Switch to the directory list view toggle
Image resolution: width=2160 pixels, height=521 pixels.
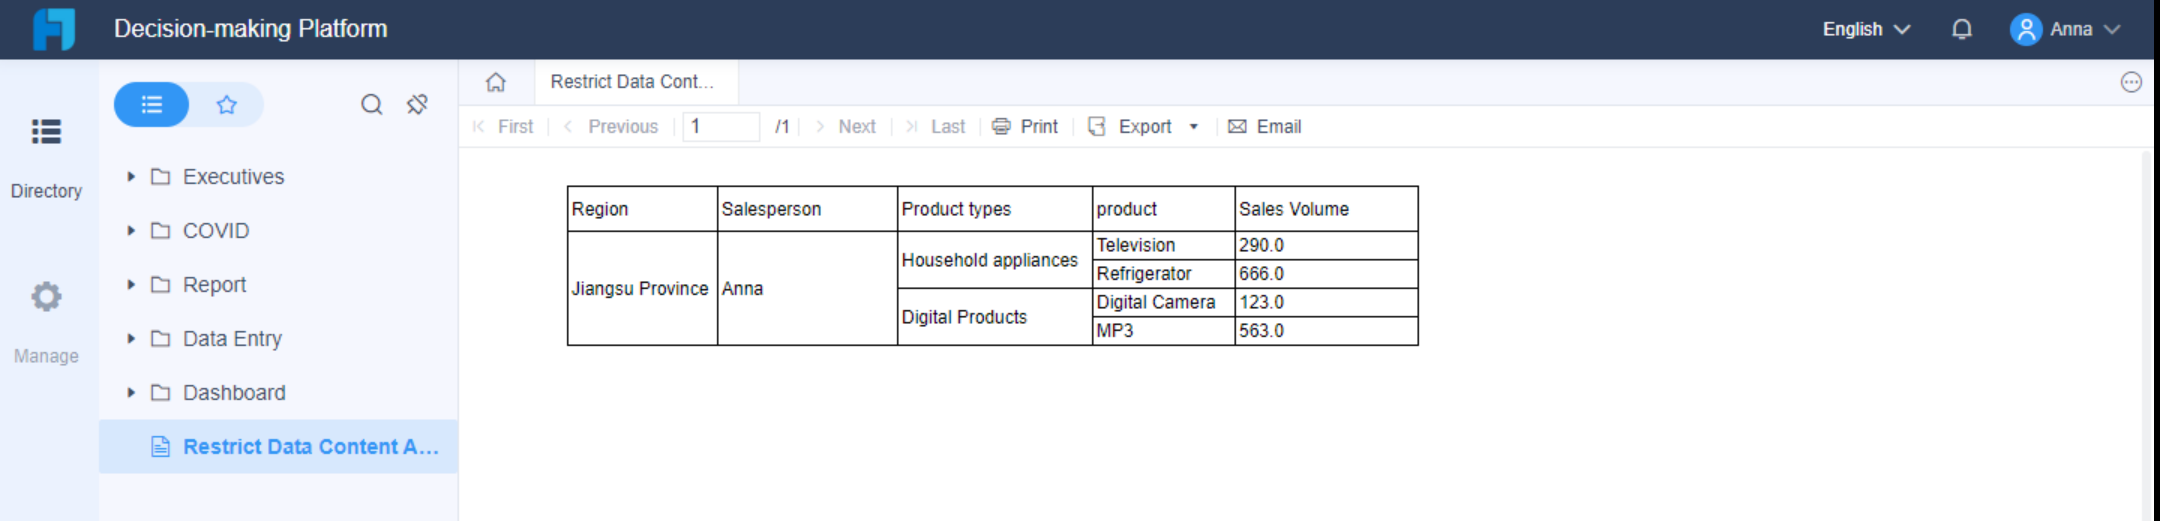click(x=151, y=104)
